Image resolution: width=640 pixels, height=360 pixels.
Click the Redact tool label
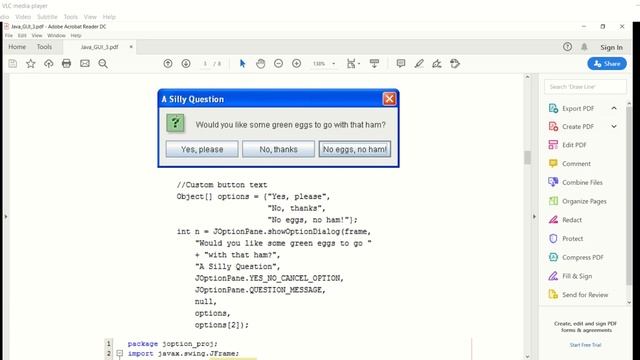click(x=572, y=220)
